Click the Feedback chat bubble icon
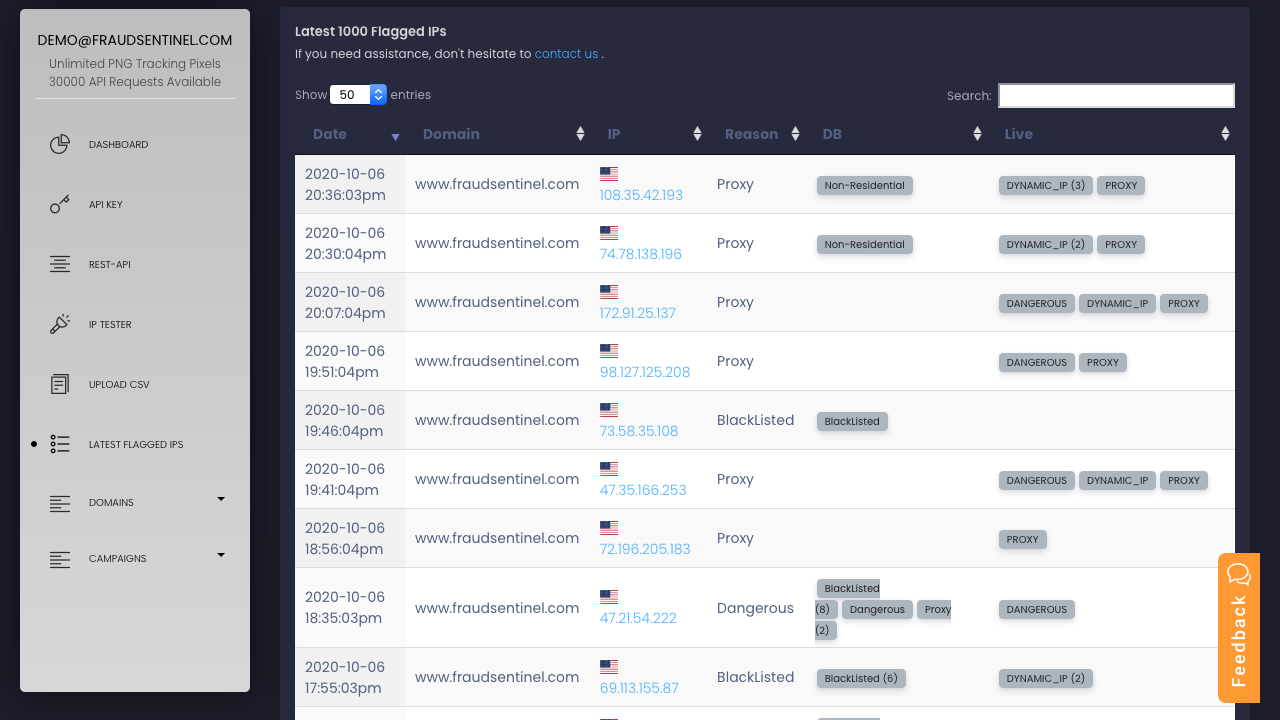 tap(1239, 574)
